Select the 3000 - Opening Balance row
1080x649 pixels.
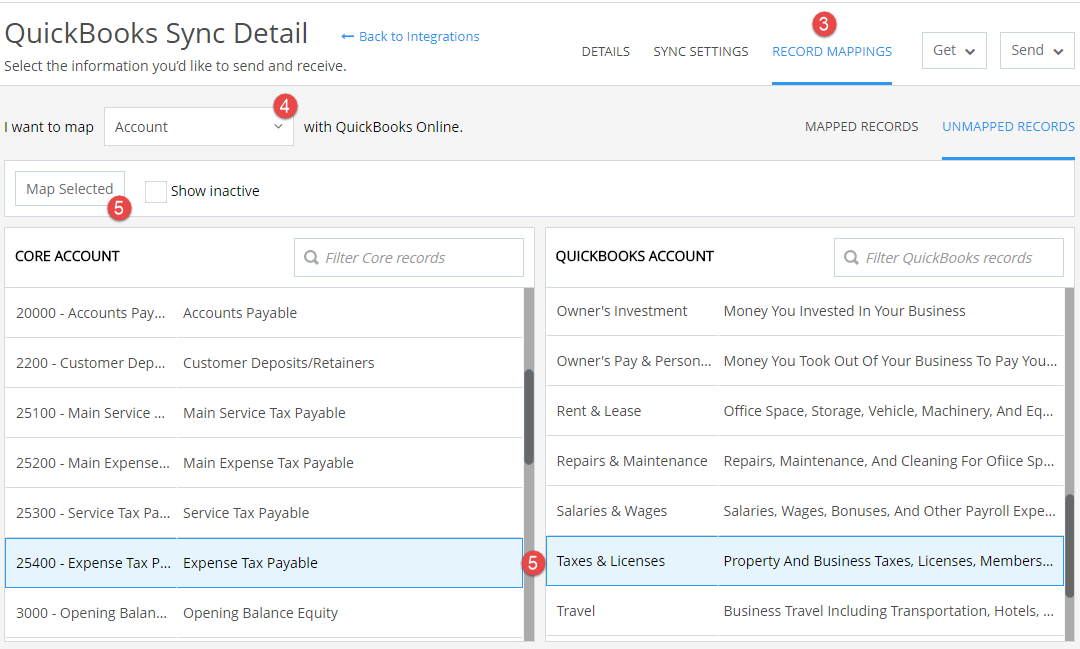[264, 613]
